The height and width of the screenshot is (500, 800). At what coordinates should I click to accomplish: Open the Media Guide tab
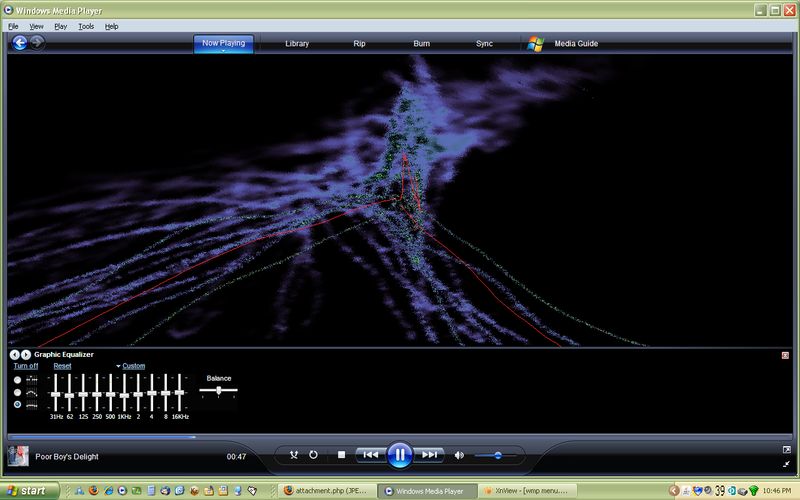click(x=576, y=43)
